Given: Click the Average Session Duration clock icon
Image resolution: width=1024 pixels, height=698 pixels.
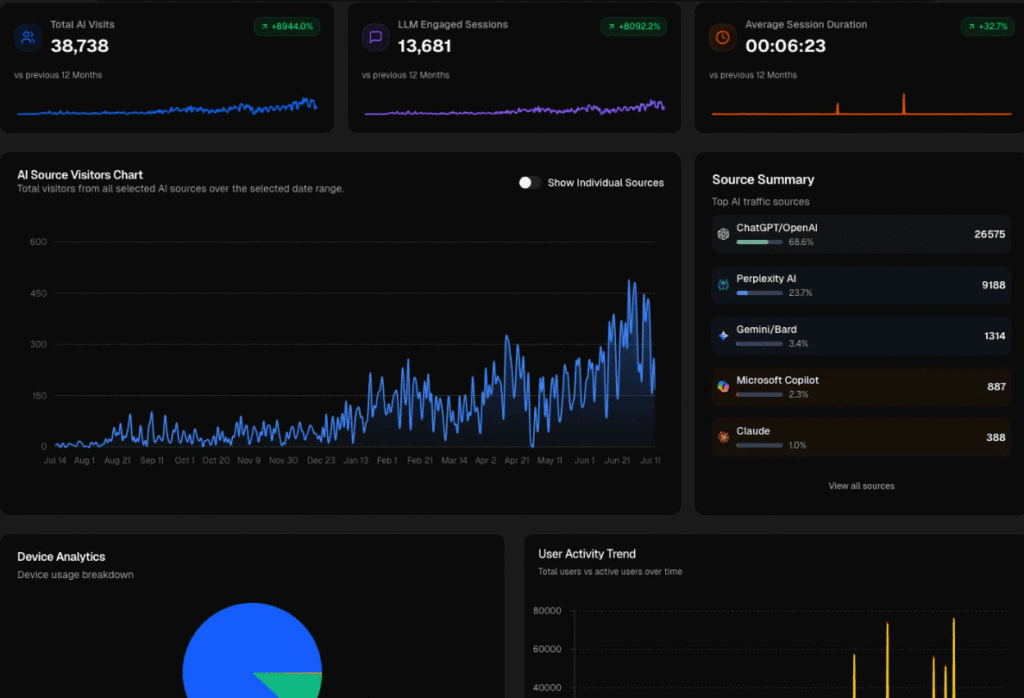Looking at the screenshot, I should (x=722, y=38).
